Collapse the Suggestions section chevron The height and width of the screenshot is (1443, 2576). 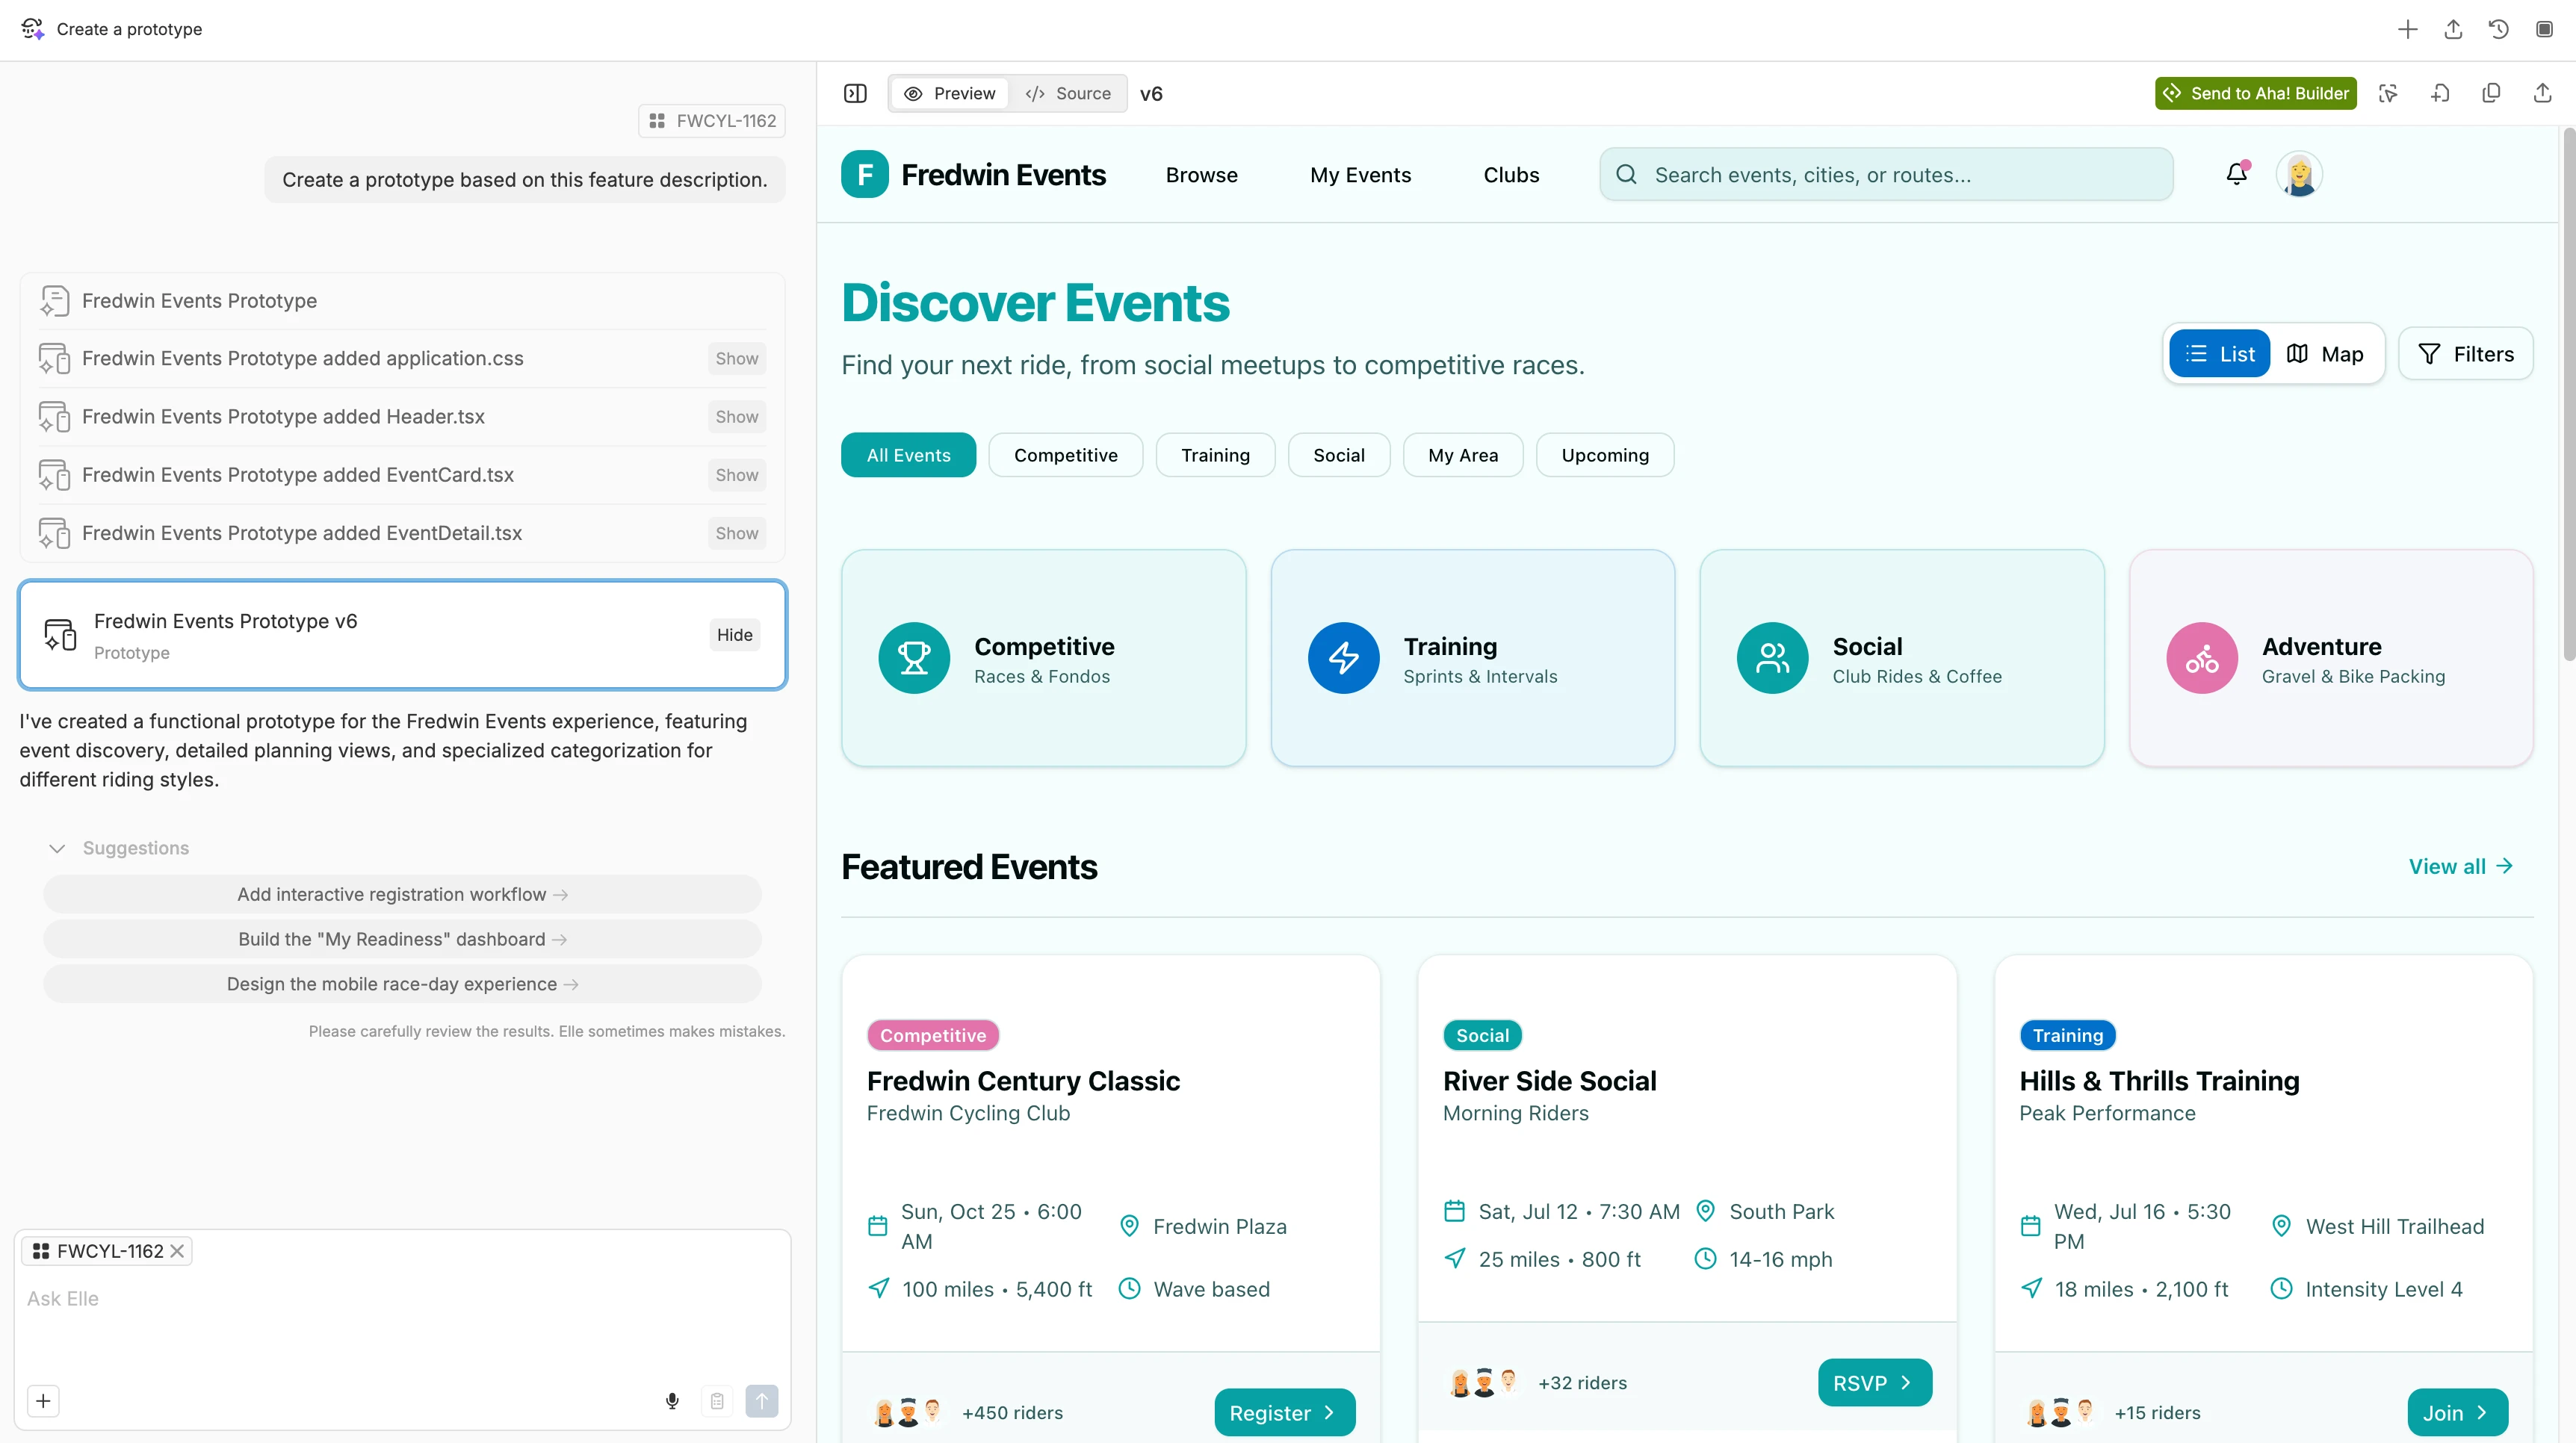[57, 848]
